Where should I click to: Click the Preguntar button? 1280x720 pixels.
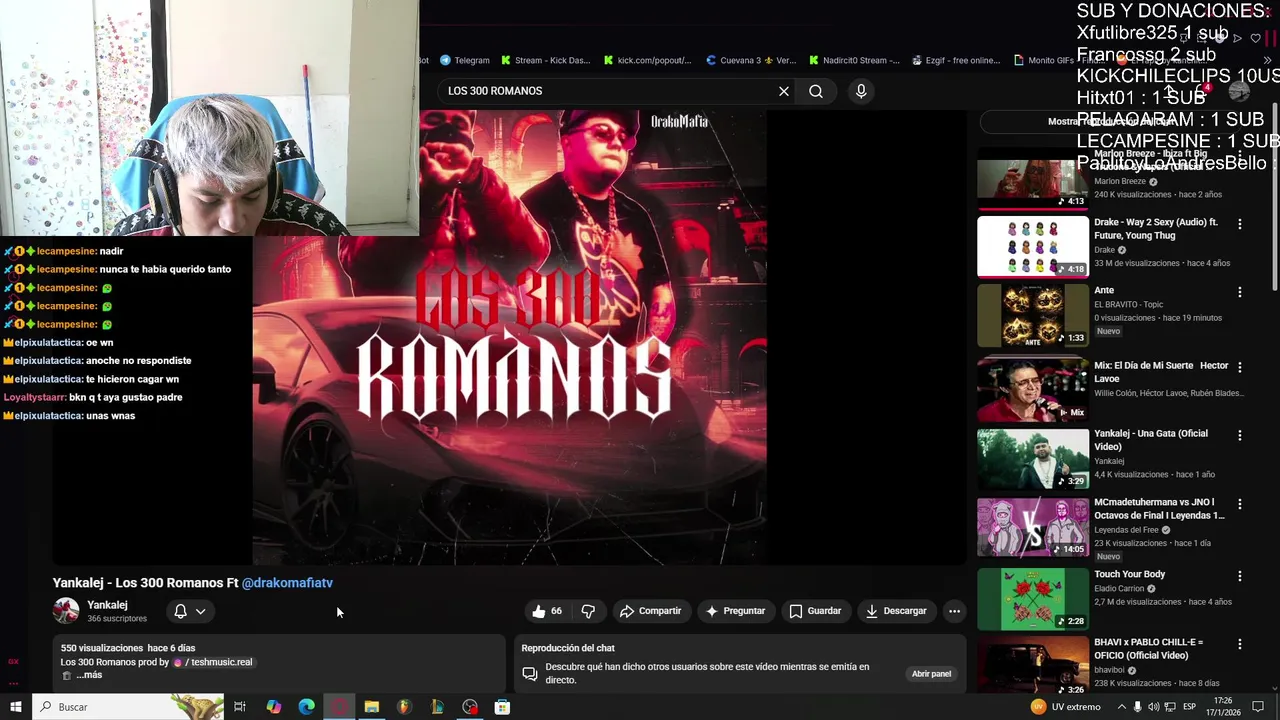pyautogui.click(x=735, y=611)
